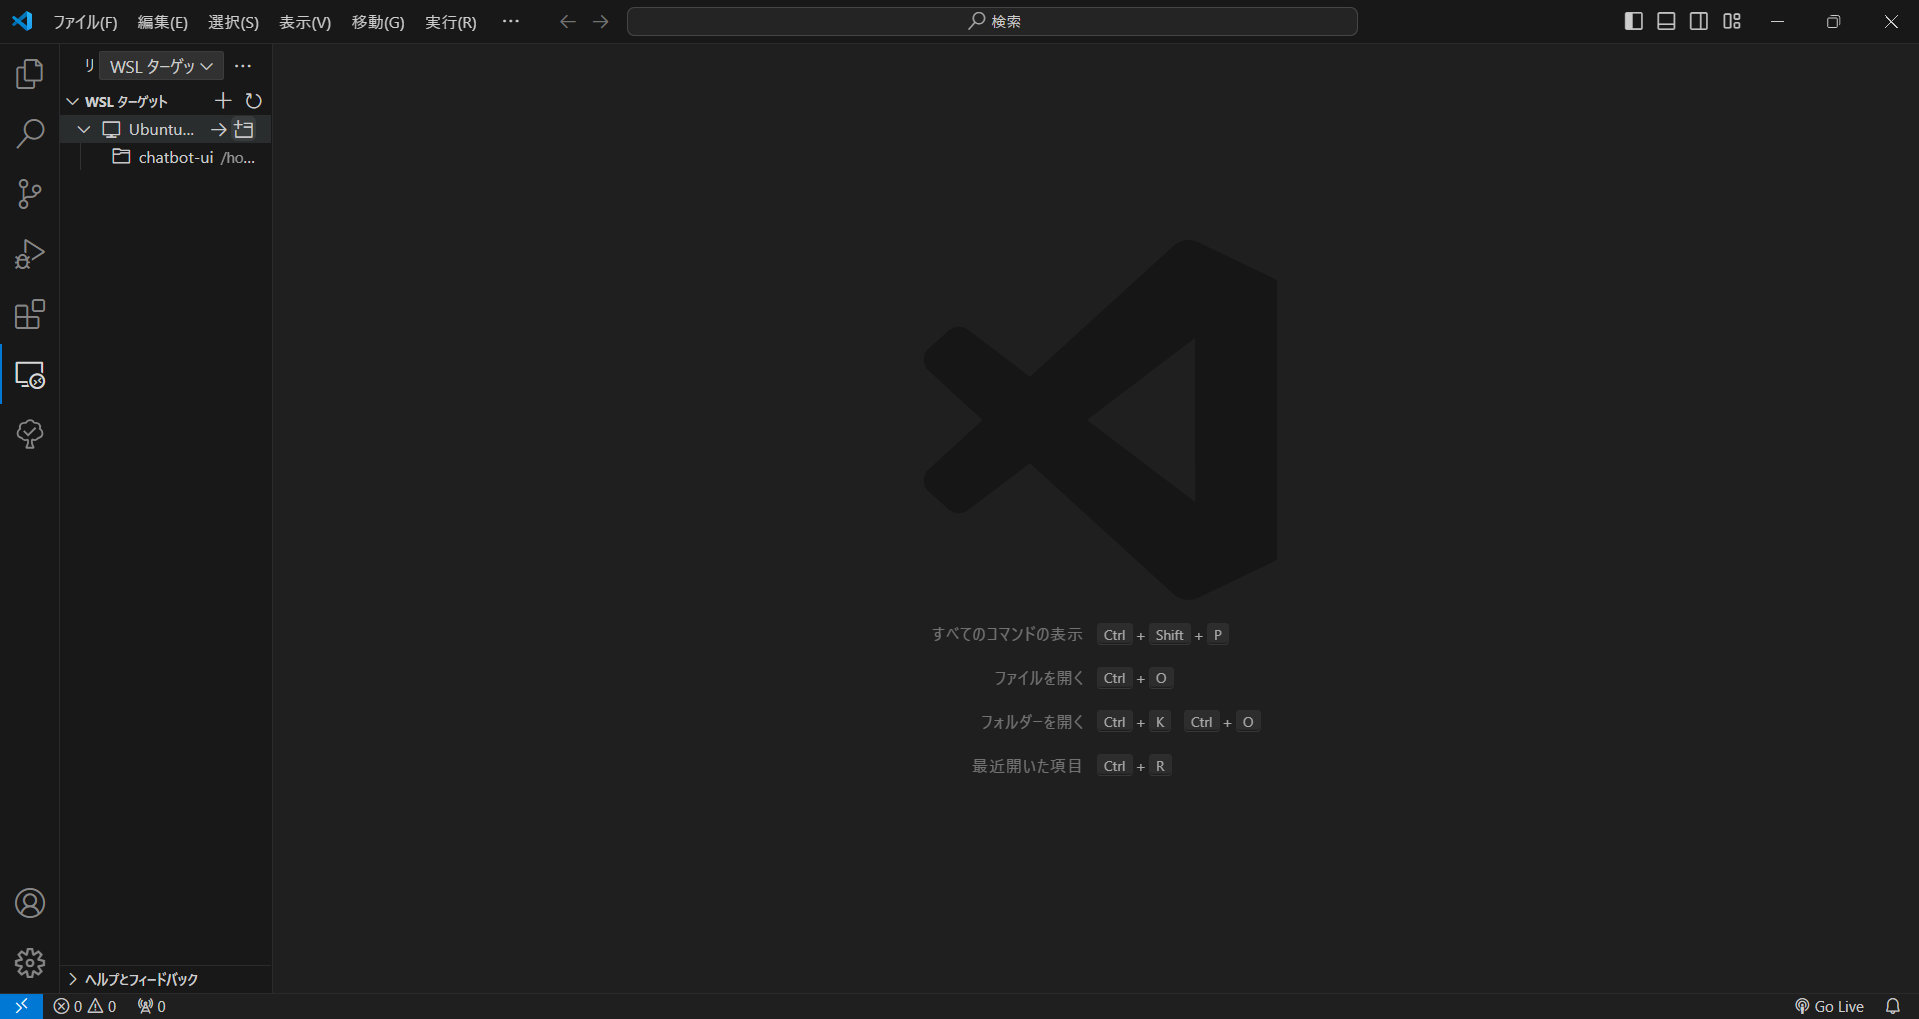The height and width of the screenshot is (1019, 1919).
Task: Open the Run and Debug view
Action: coord(30,254)
